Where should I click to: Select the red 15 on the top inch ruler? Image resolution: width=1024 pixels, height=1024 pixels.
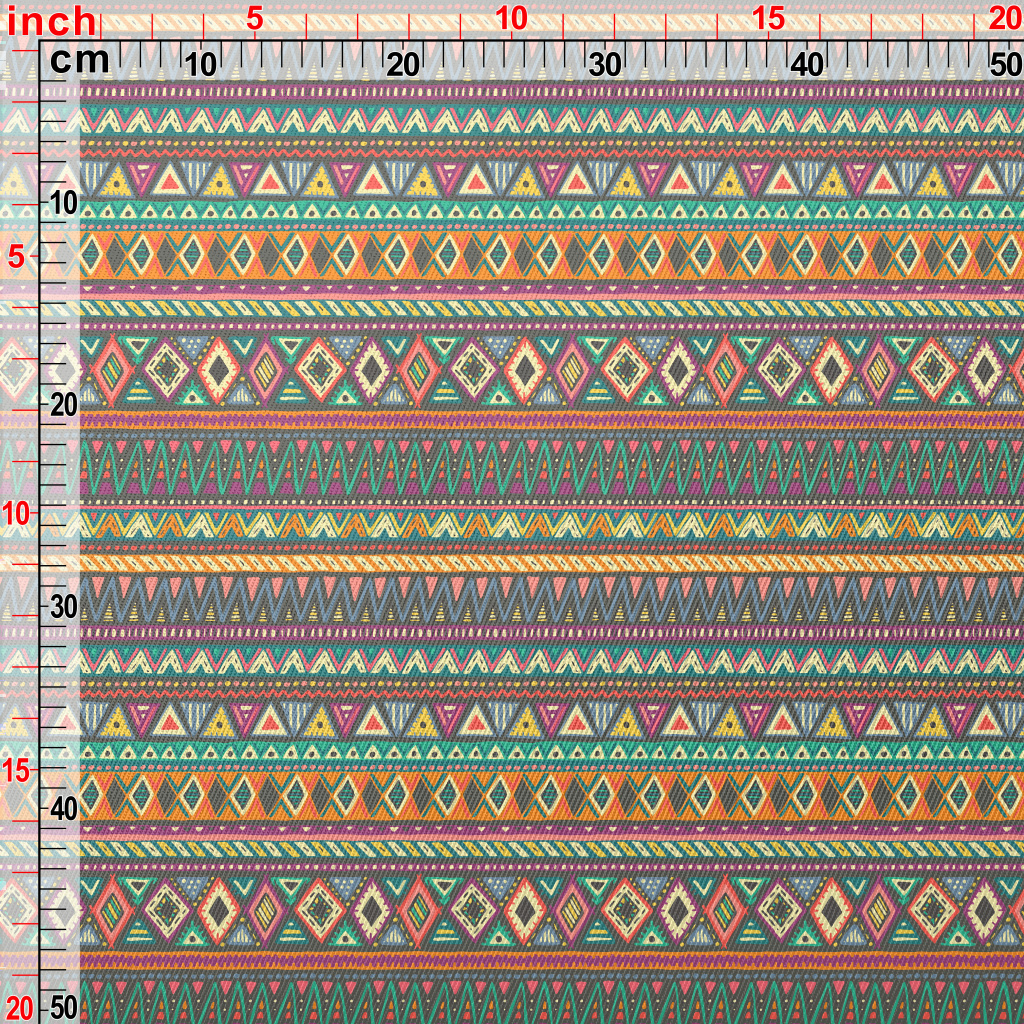click(x=767, y=20)
